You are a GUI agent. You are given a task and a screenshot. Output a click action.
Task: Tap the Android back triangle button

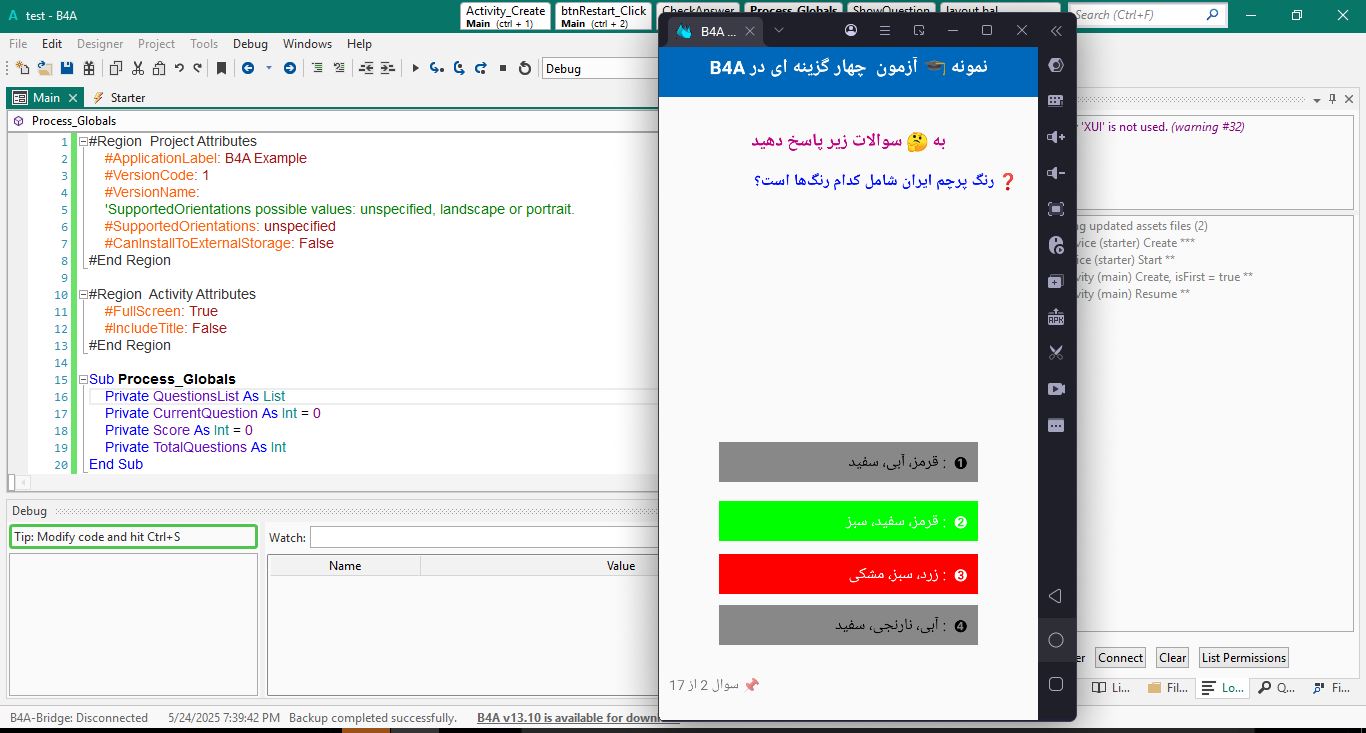tap(1056, 596)
